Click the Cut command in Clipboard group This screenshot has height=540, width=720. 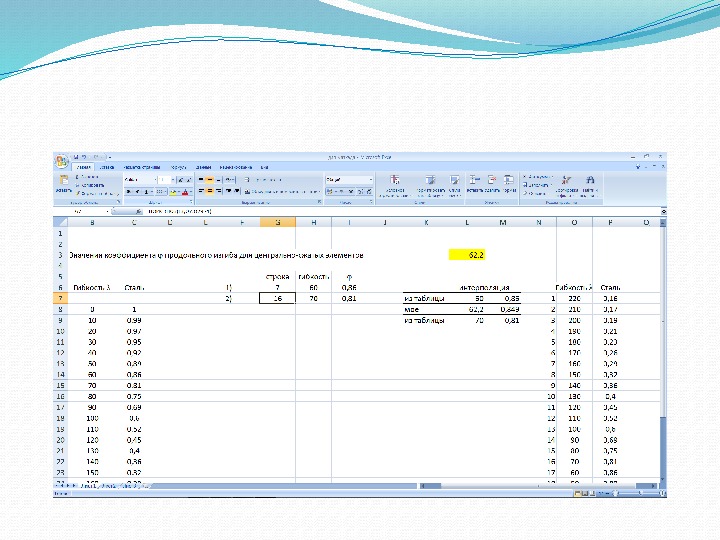pyautogui.click(x=87, y=177)
